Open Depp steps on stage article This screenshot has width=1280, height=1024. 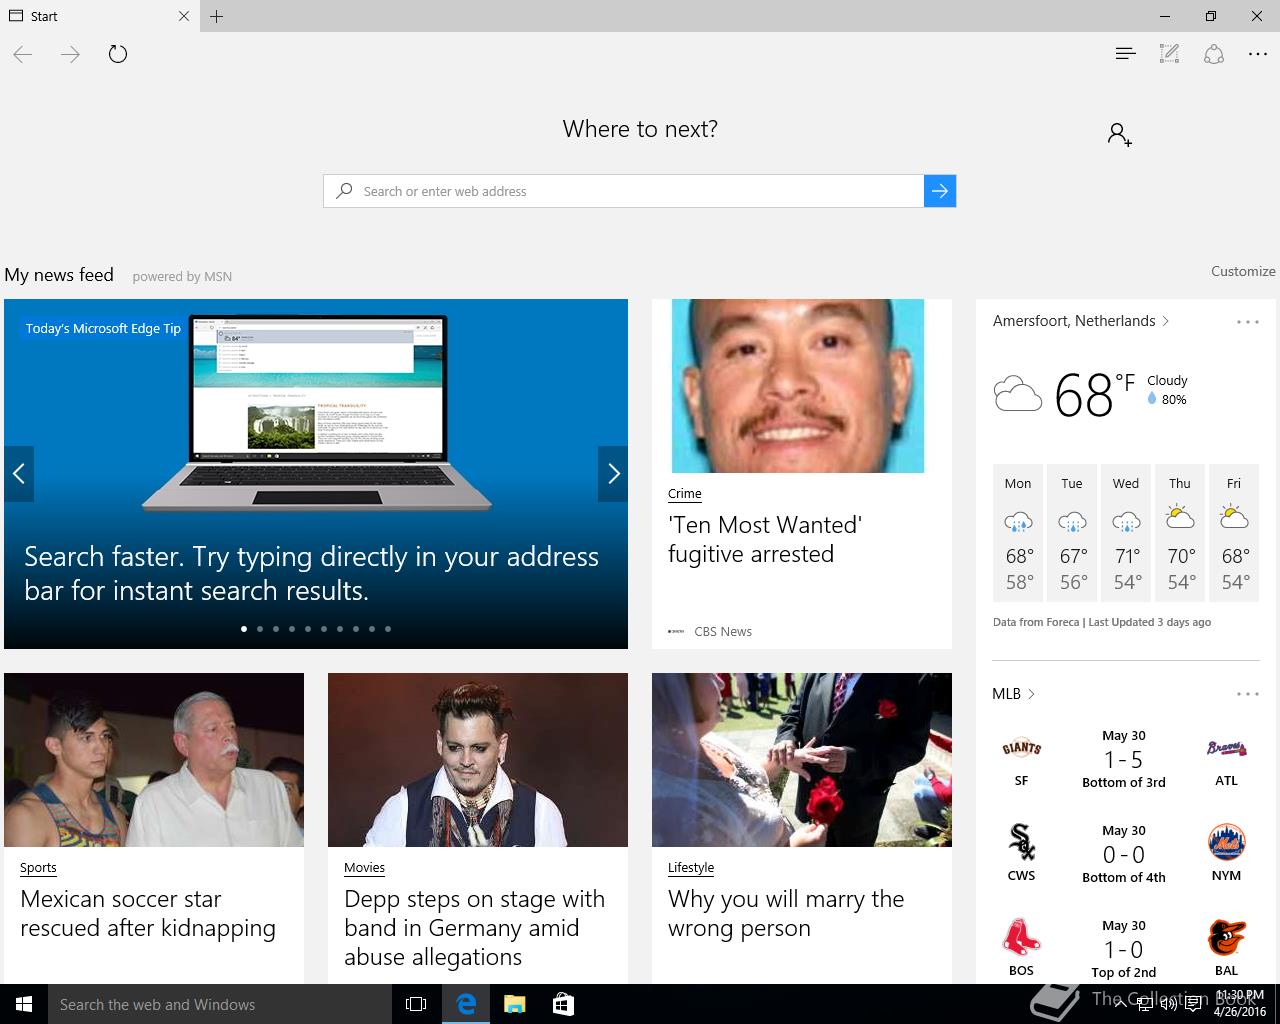pos(474,928)
